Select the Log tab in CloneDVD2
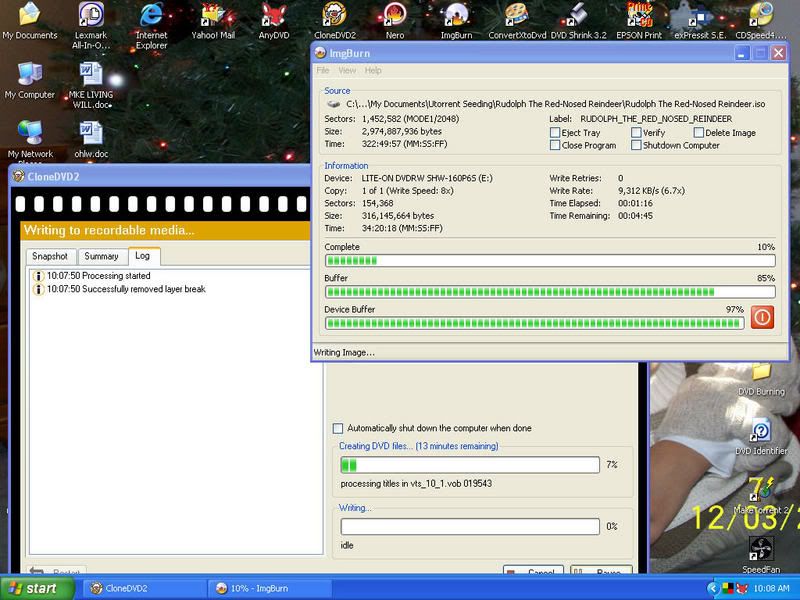Viewport: 800px width, 600px height. click(143, 256)
